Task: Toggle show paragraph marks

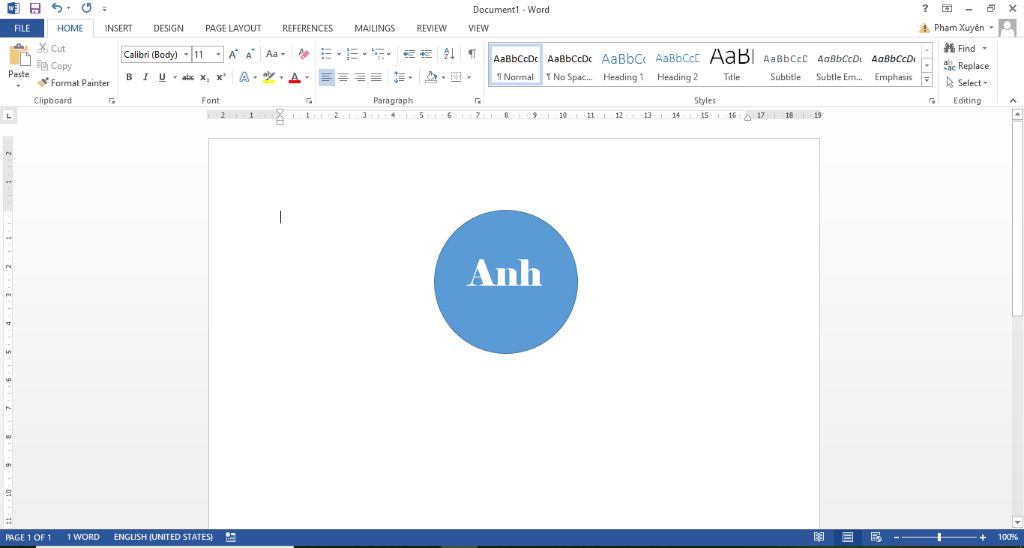Action: 472,54
